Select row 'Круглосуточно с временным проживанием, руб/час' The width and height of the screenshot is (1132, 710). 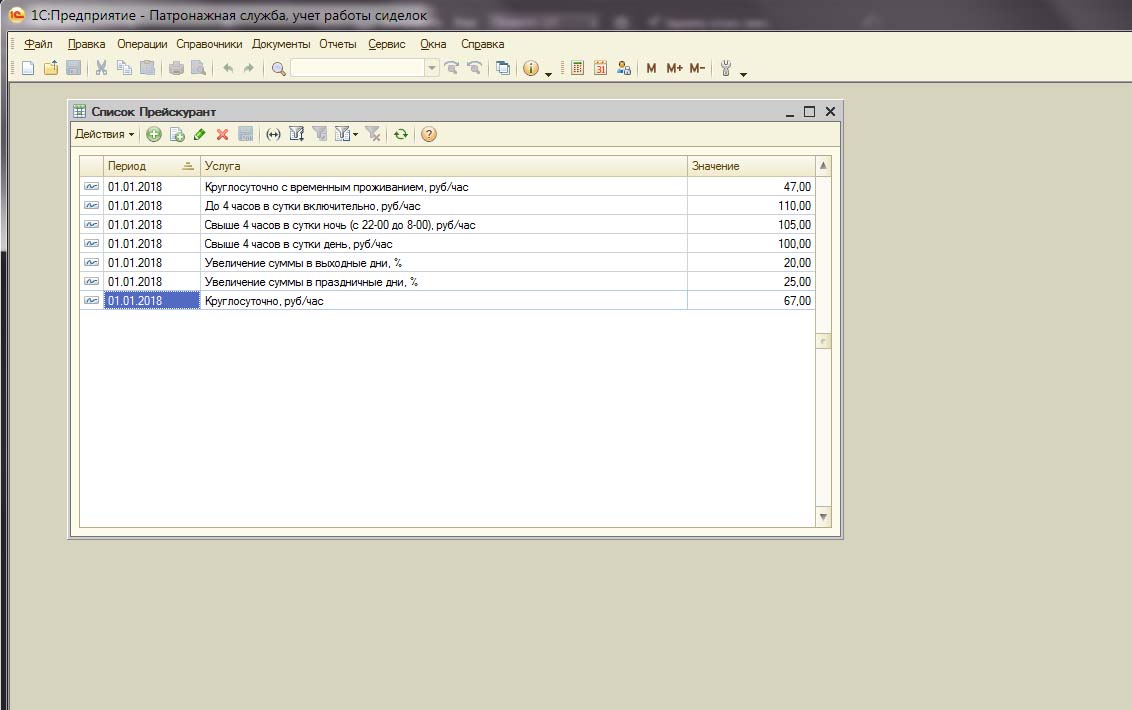tap(448, 187)
